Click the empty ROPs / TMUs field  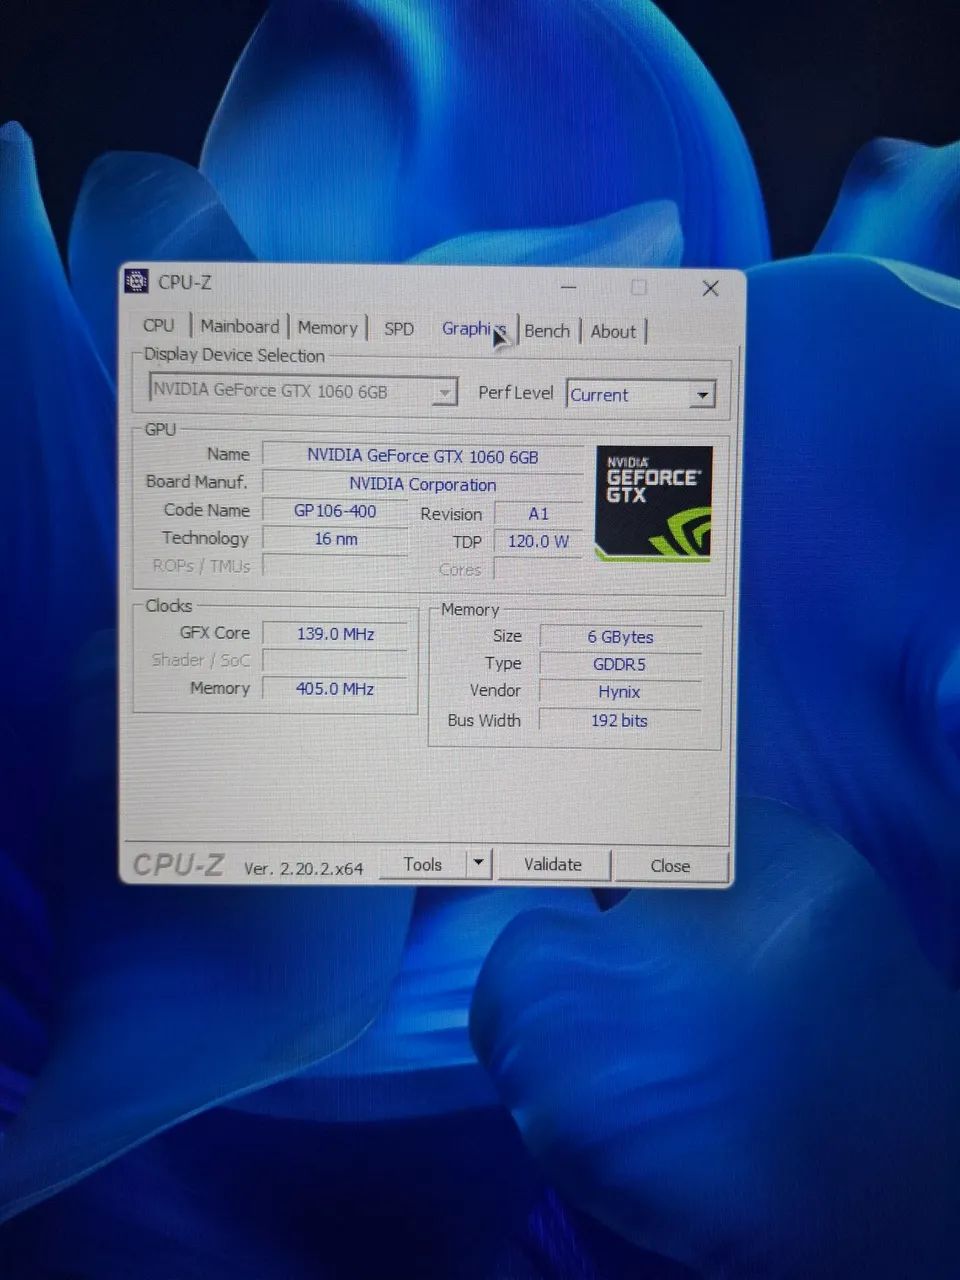click(x=335, y=566)
